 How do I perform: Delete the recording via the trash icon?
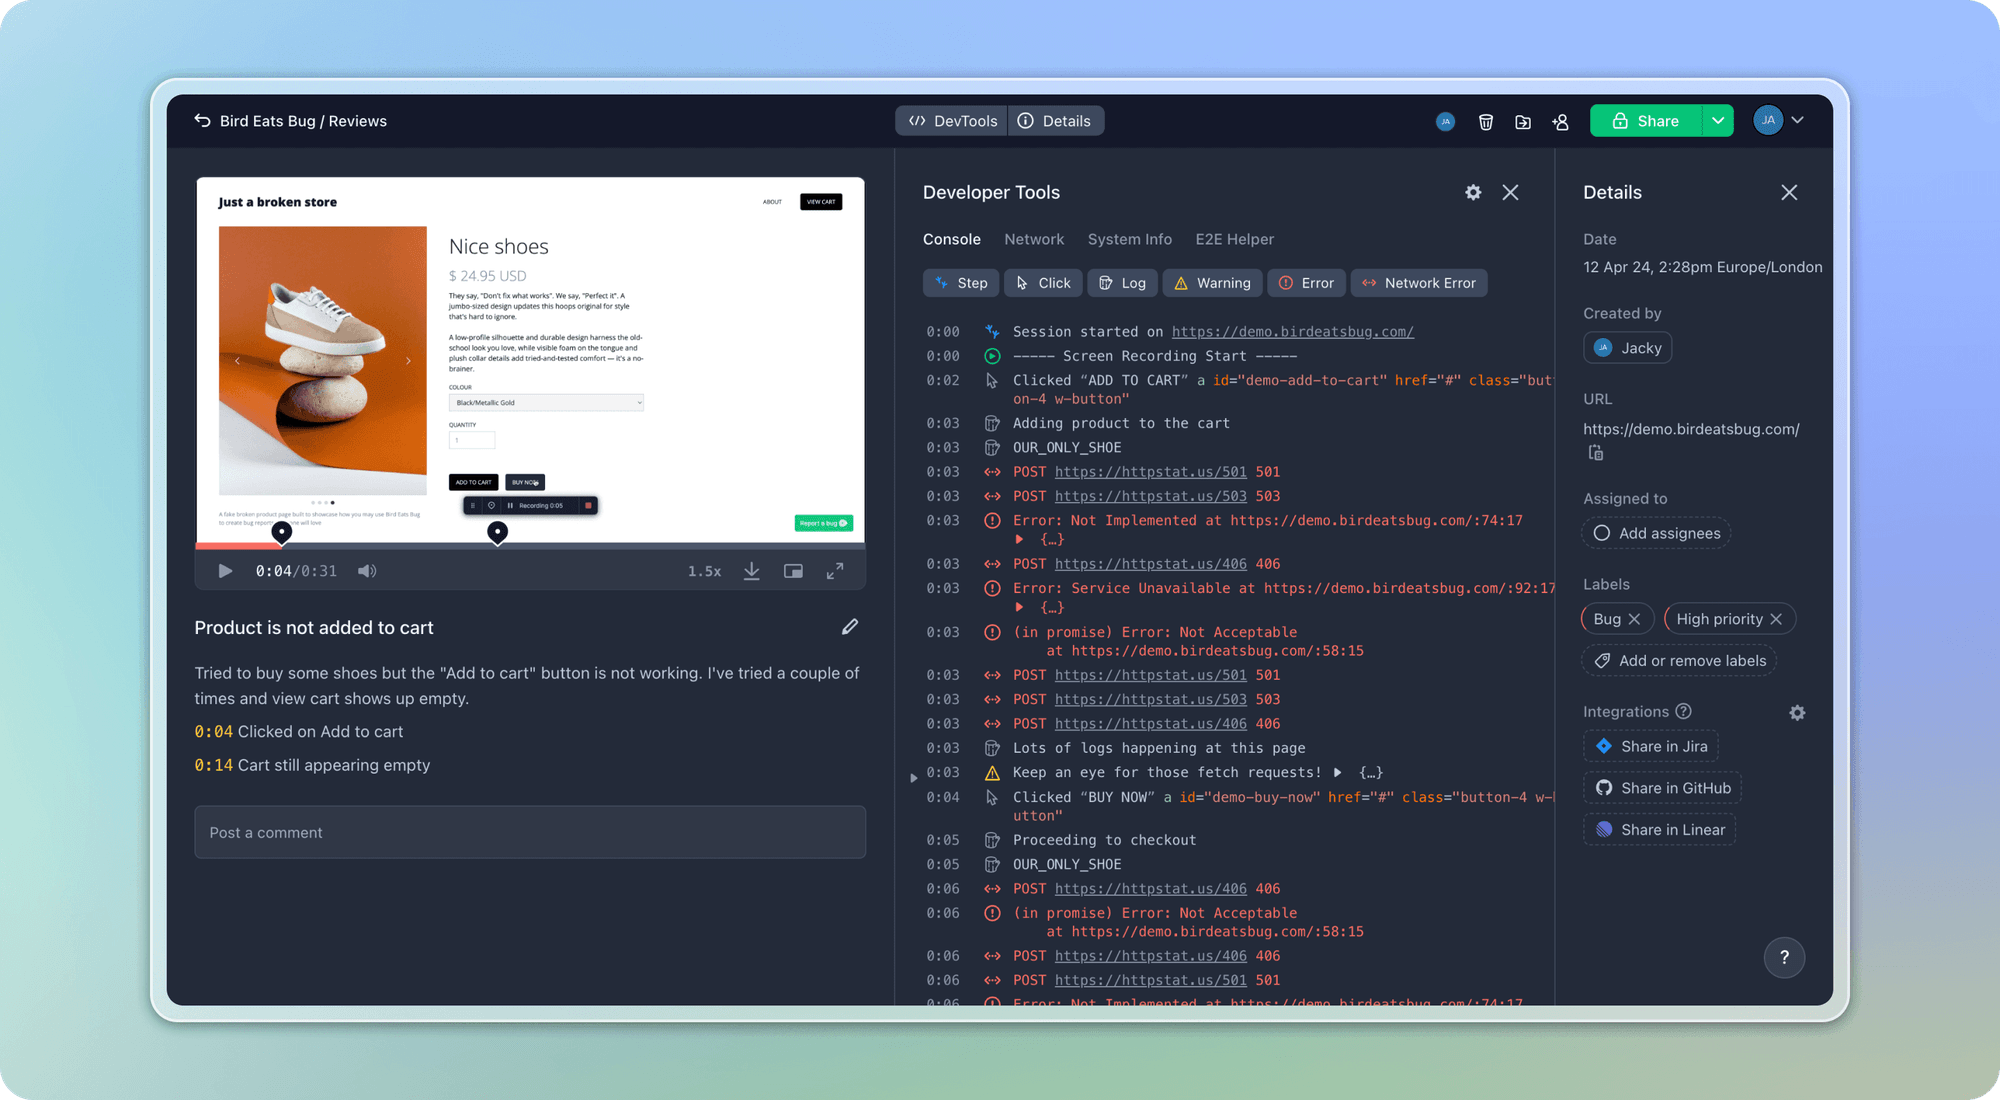1486,121
